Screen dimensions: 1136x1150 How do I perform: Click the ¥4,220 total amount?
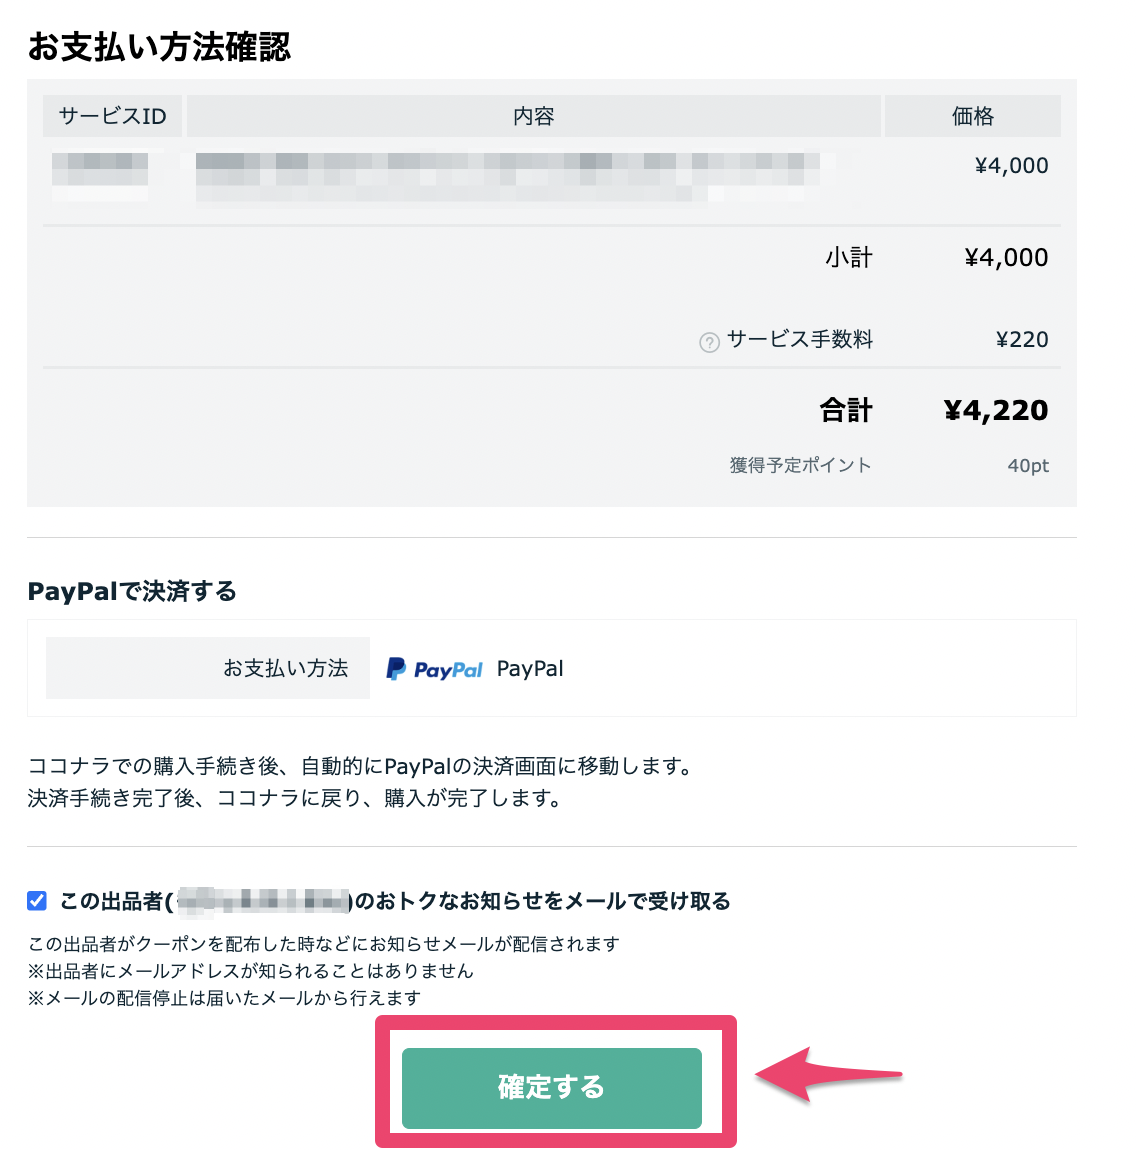996,410
